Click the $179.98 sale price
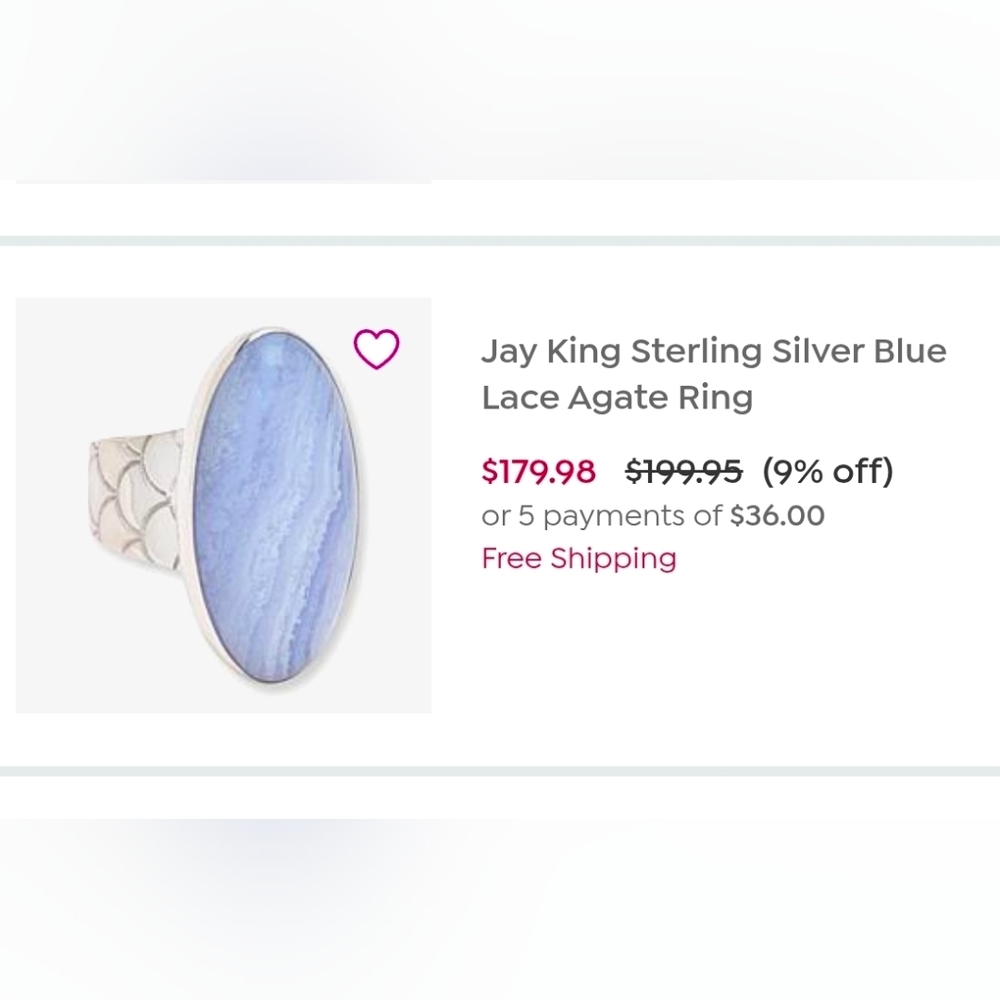The image size is (1000, 1000). [538, 471]
